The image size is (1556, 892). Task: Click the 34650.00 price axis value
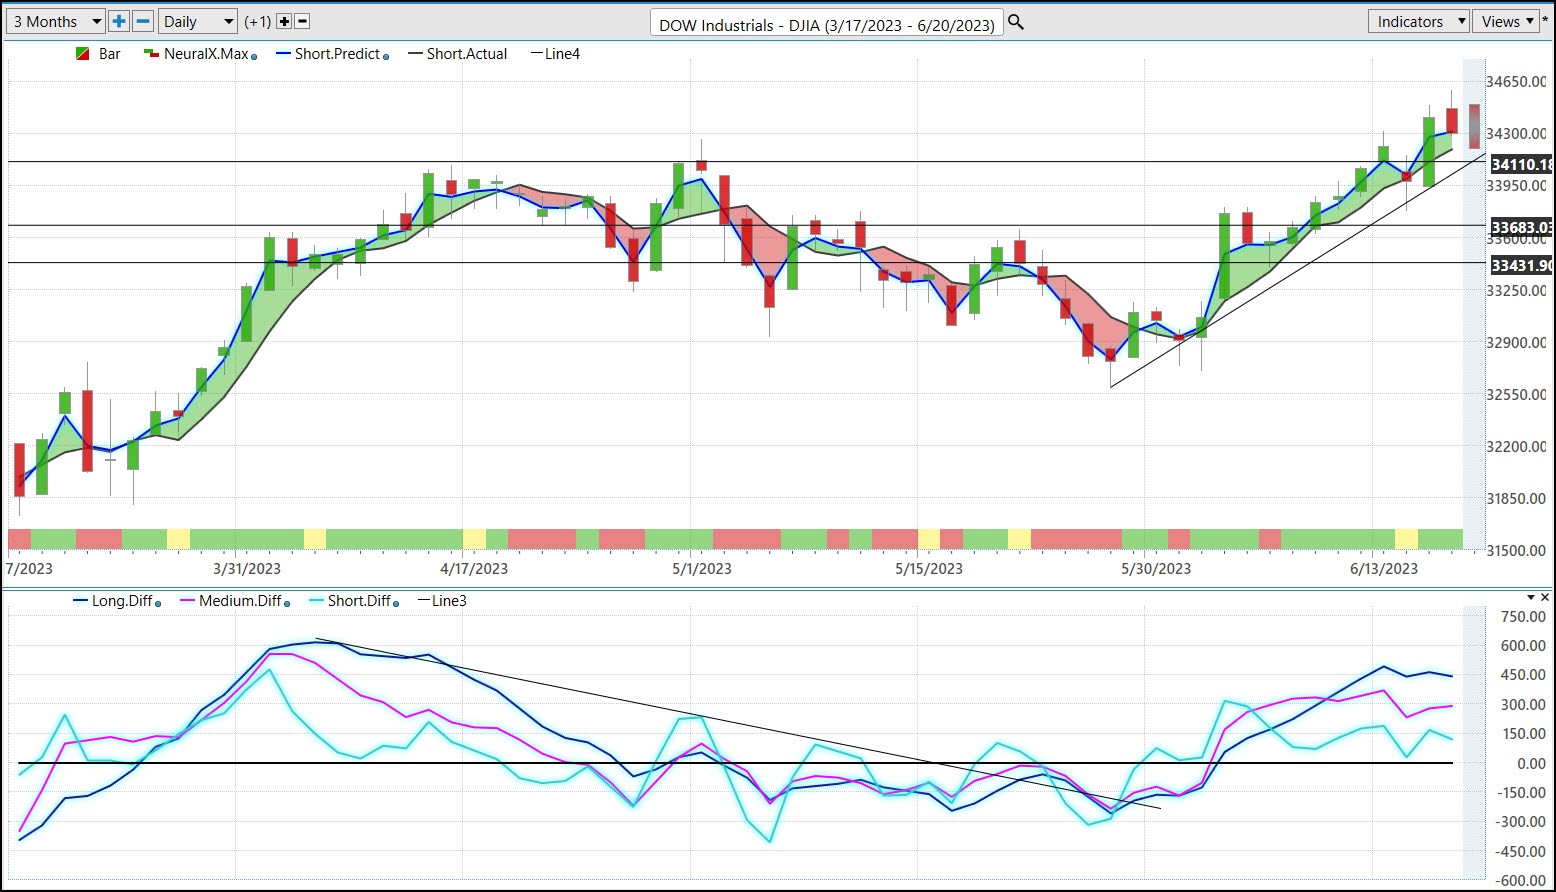point(1516,82)
